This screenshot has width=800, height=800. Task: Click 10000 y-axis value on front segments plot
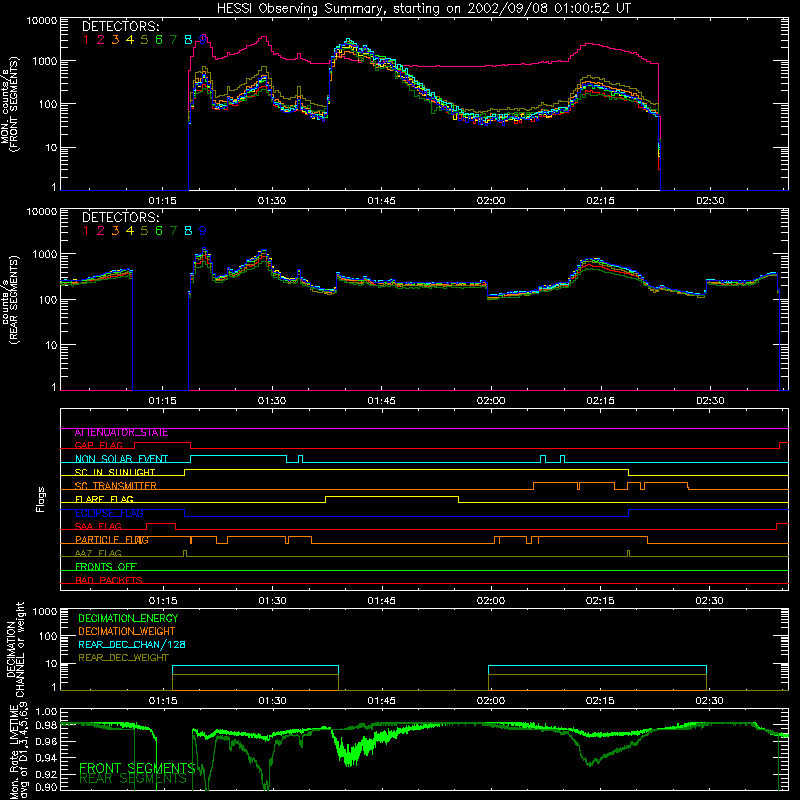(42, 21)
